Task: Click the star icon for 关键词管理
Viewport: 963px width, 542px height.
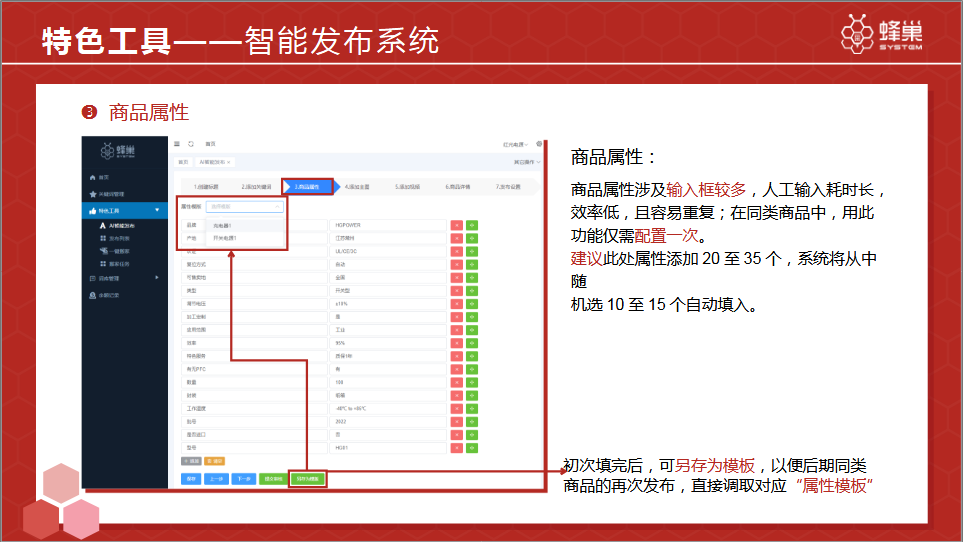Action: coord(93,194)
